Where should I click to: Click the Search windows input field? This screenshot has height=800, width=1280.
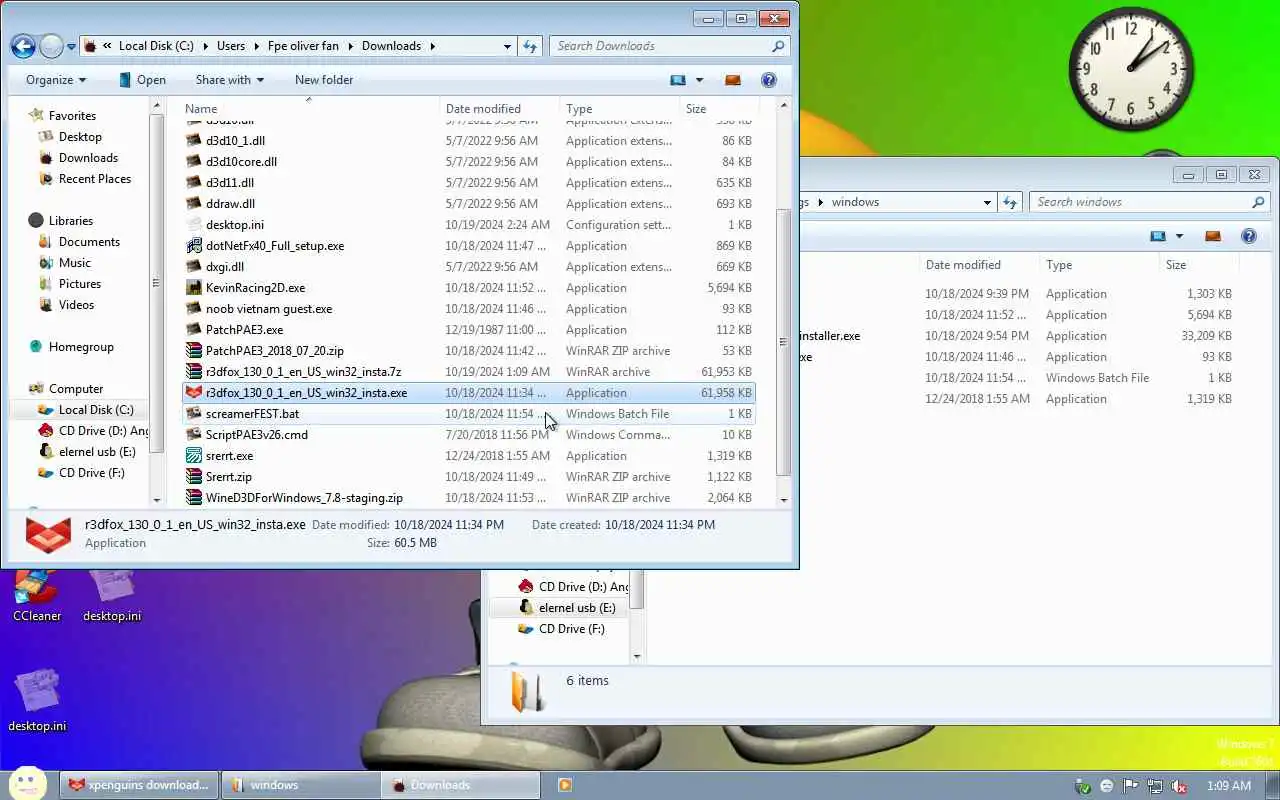click(1140, 202)
